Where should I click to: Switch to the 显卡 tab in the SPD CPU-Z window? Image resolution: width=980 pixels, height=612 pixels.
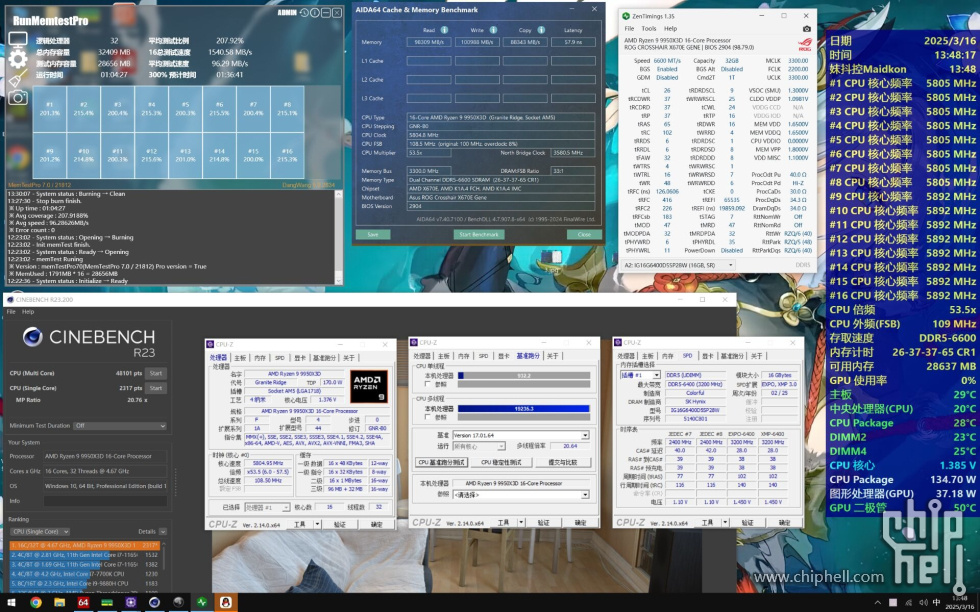[707, 356]
